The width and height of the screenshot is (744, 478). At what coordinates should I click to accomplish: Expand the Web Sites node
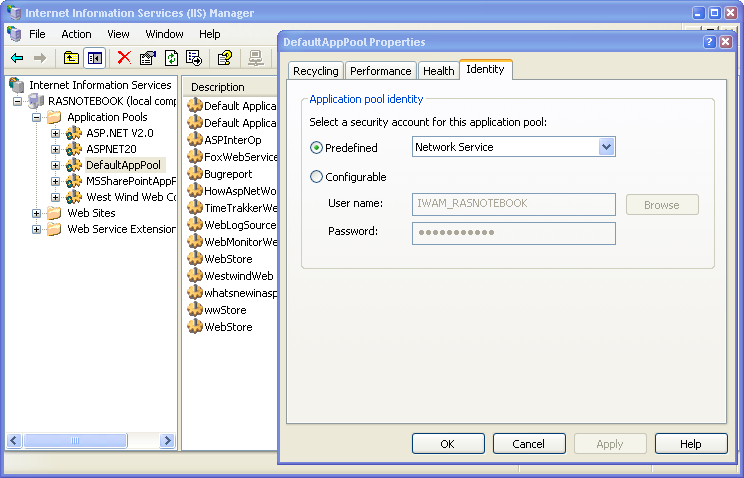pos(36,214)
